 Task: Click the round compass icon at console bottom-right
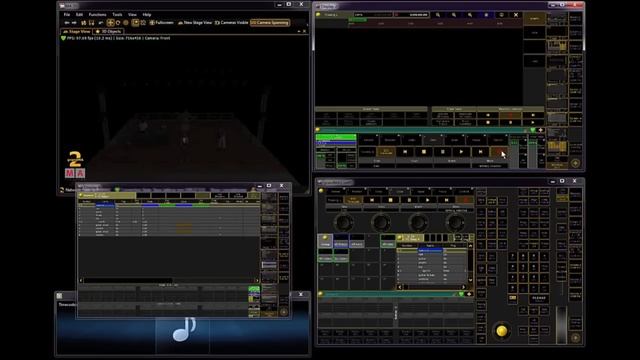click(576, 338)
